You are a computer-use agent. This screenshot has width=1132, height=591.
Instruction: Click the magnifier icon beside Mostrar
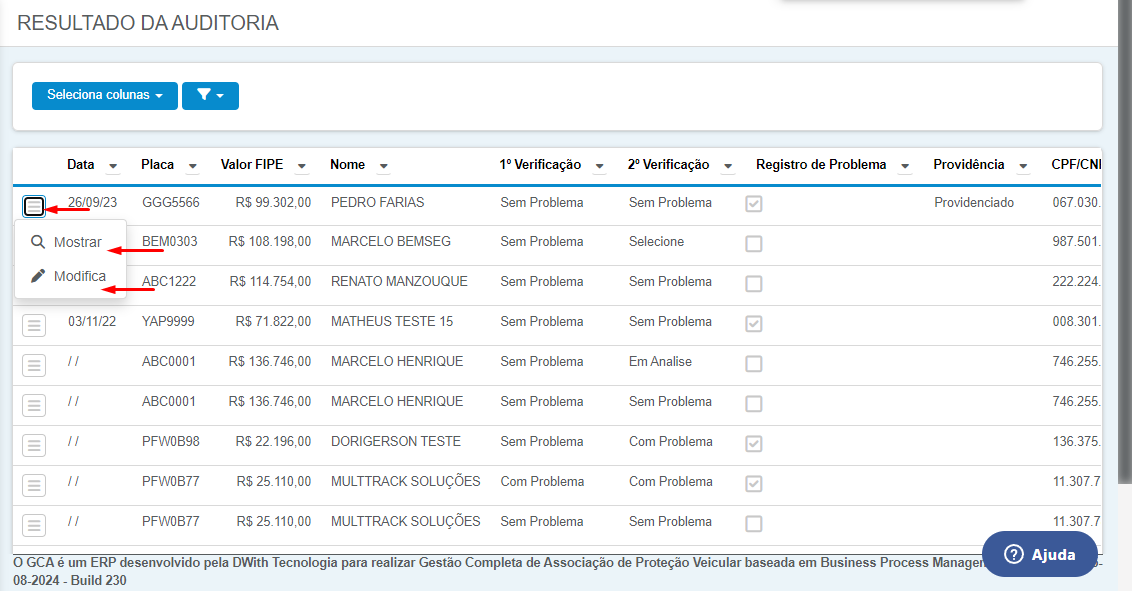click(38, 242)
